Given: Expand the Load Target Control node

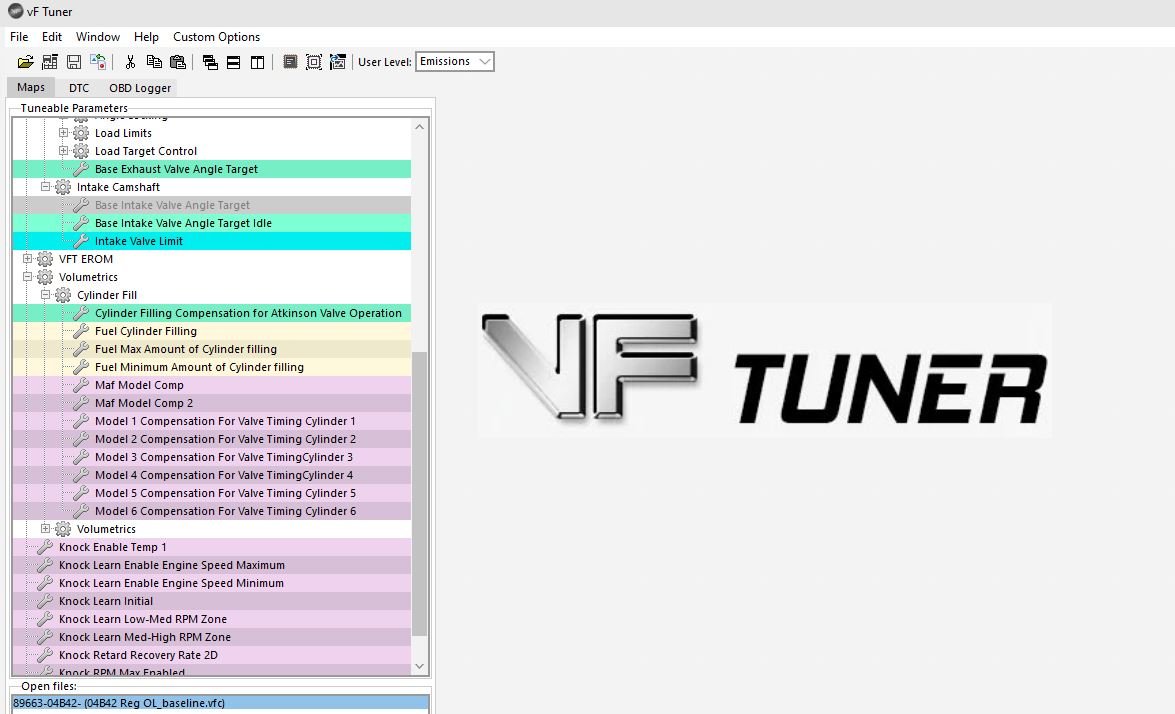Looking at the screenshot, I should pos(64,151).
